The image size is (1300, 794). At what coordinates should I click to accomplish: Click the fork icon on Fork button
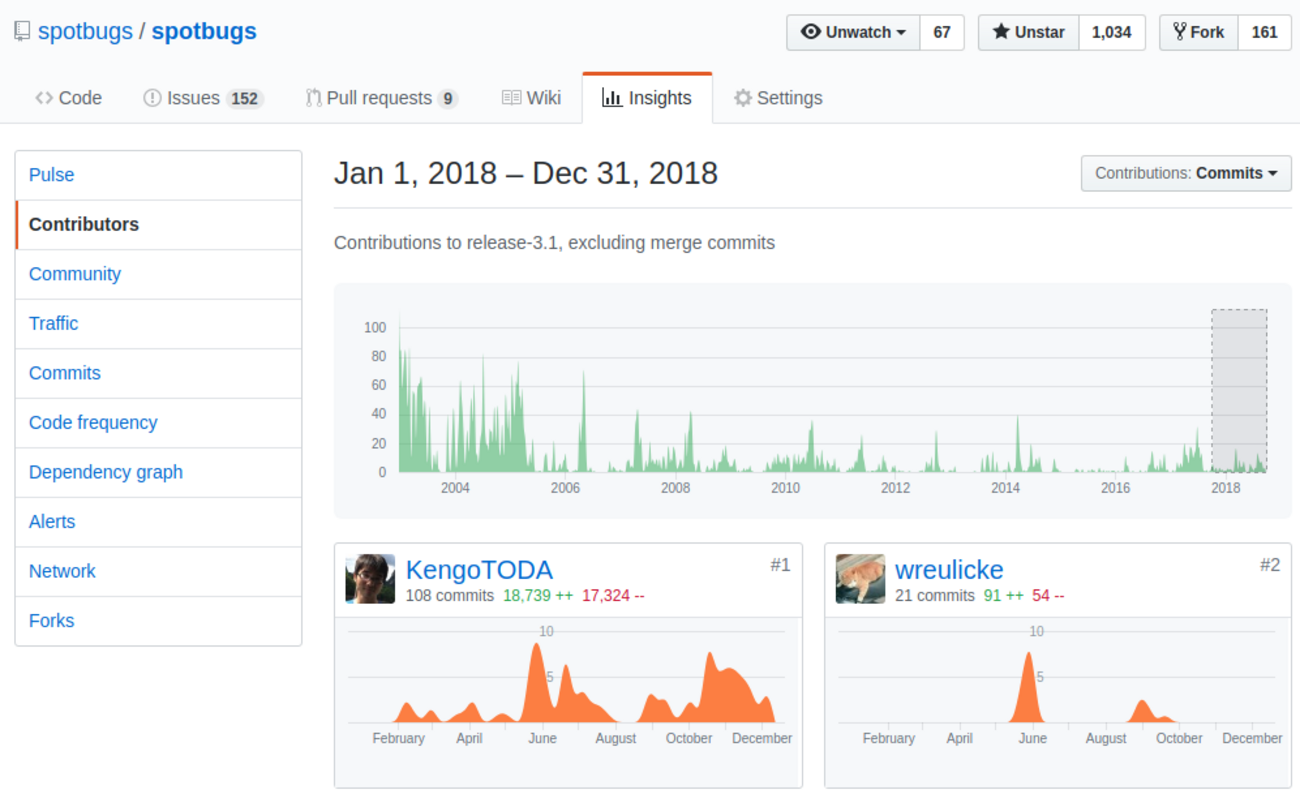(1180, 32)
